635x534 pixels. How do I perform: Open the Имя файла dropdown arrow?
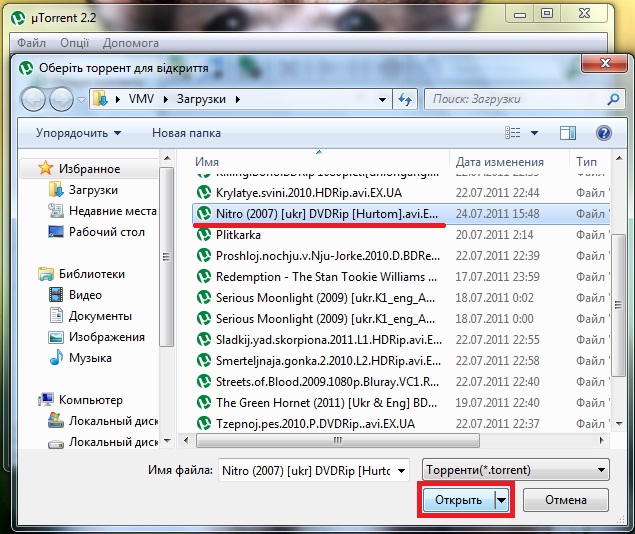pyautogui.click(x=401, y=470)
